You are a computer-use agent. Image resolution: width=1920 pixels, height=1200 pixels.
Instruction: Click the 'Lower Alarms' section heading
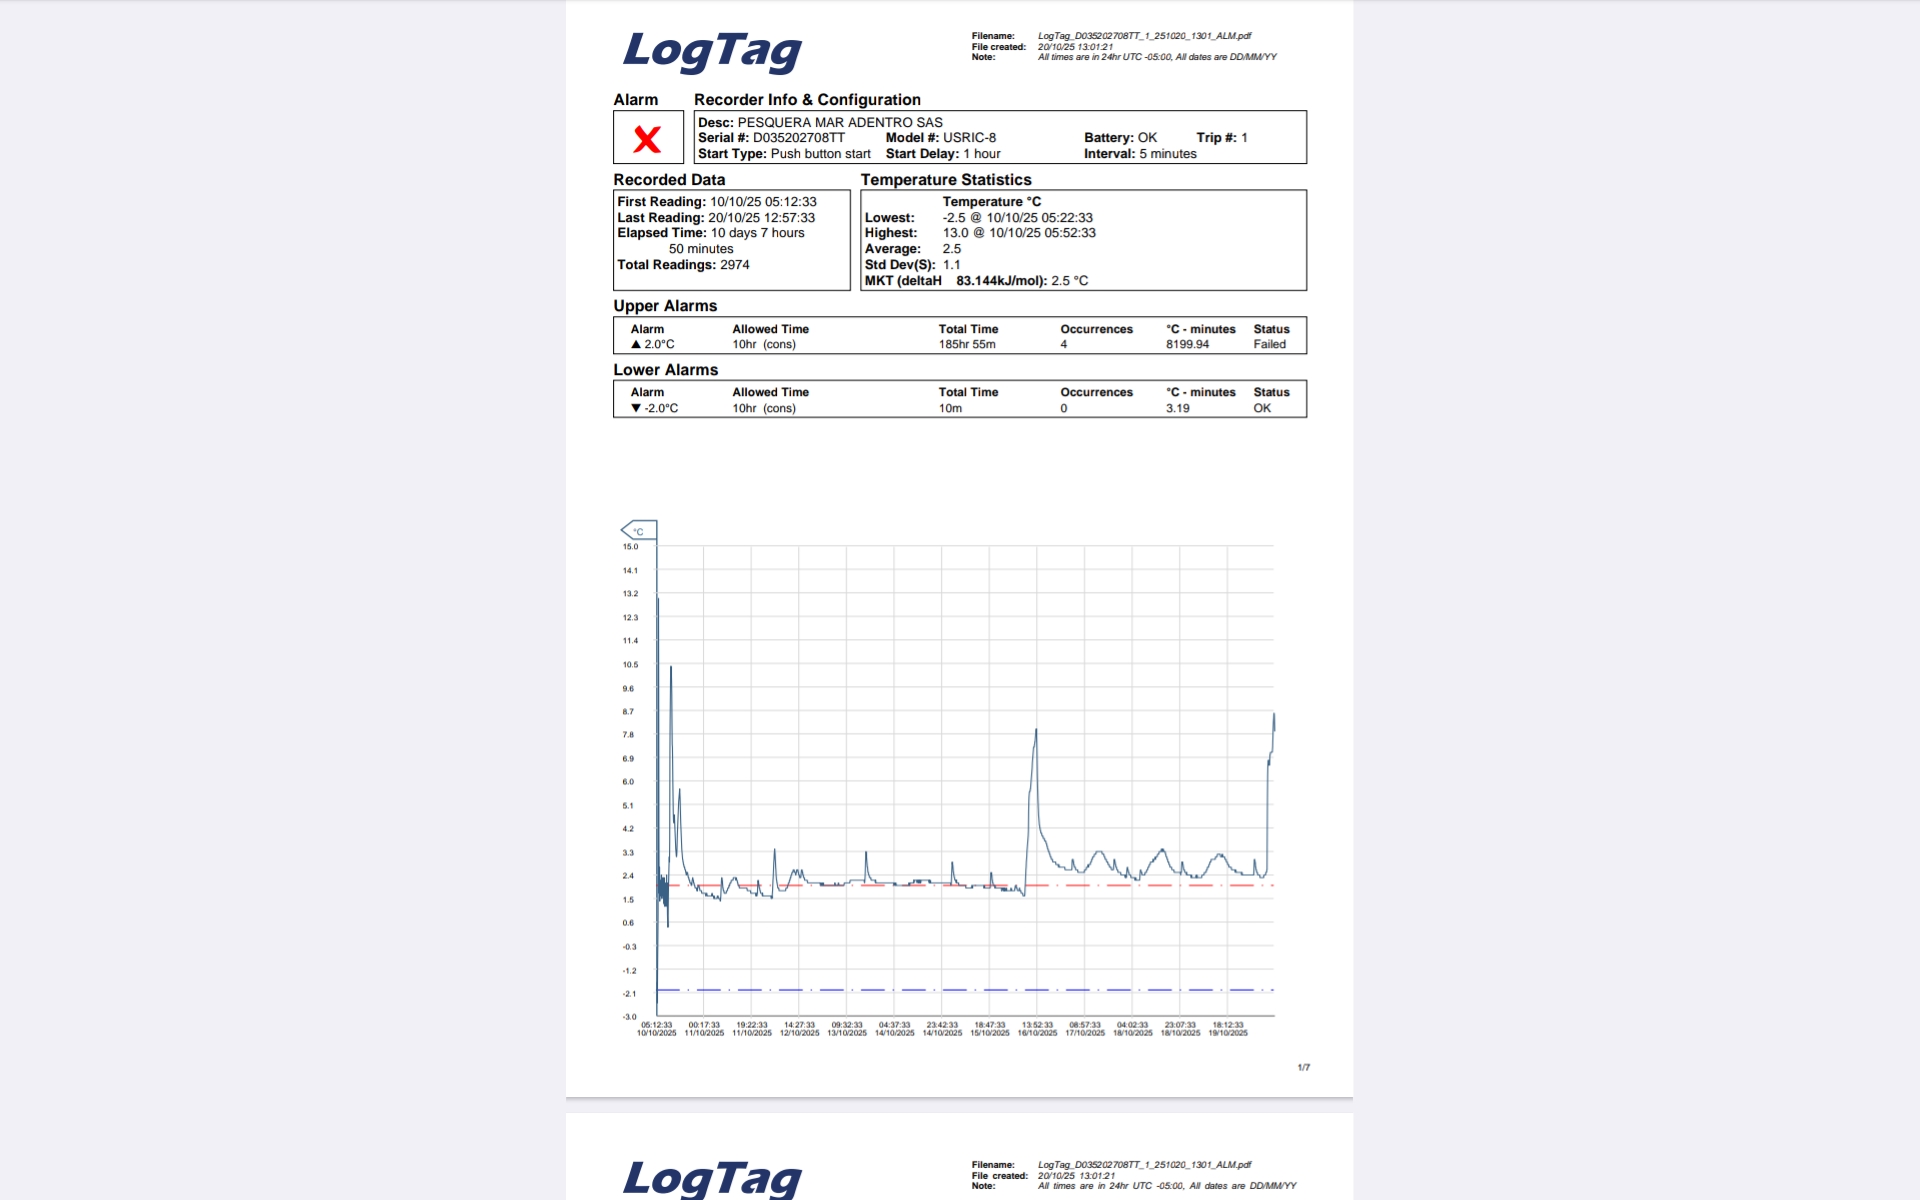pyautogui.click(x=665, y=370)
